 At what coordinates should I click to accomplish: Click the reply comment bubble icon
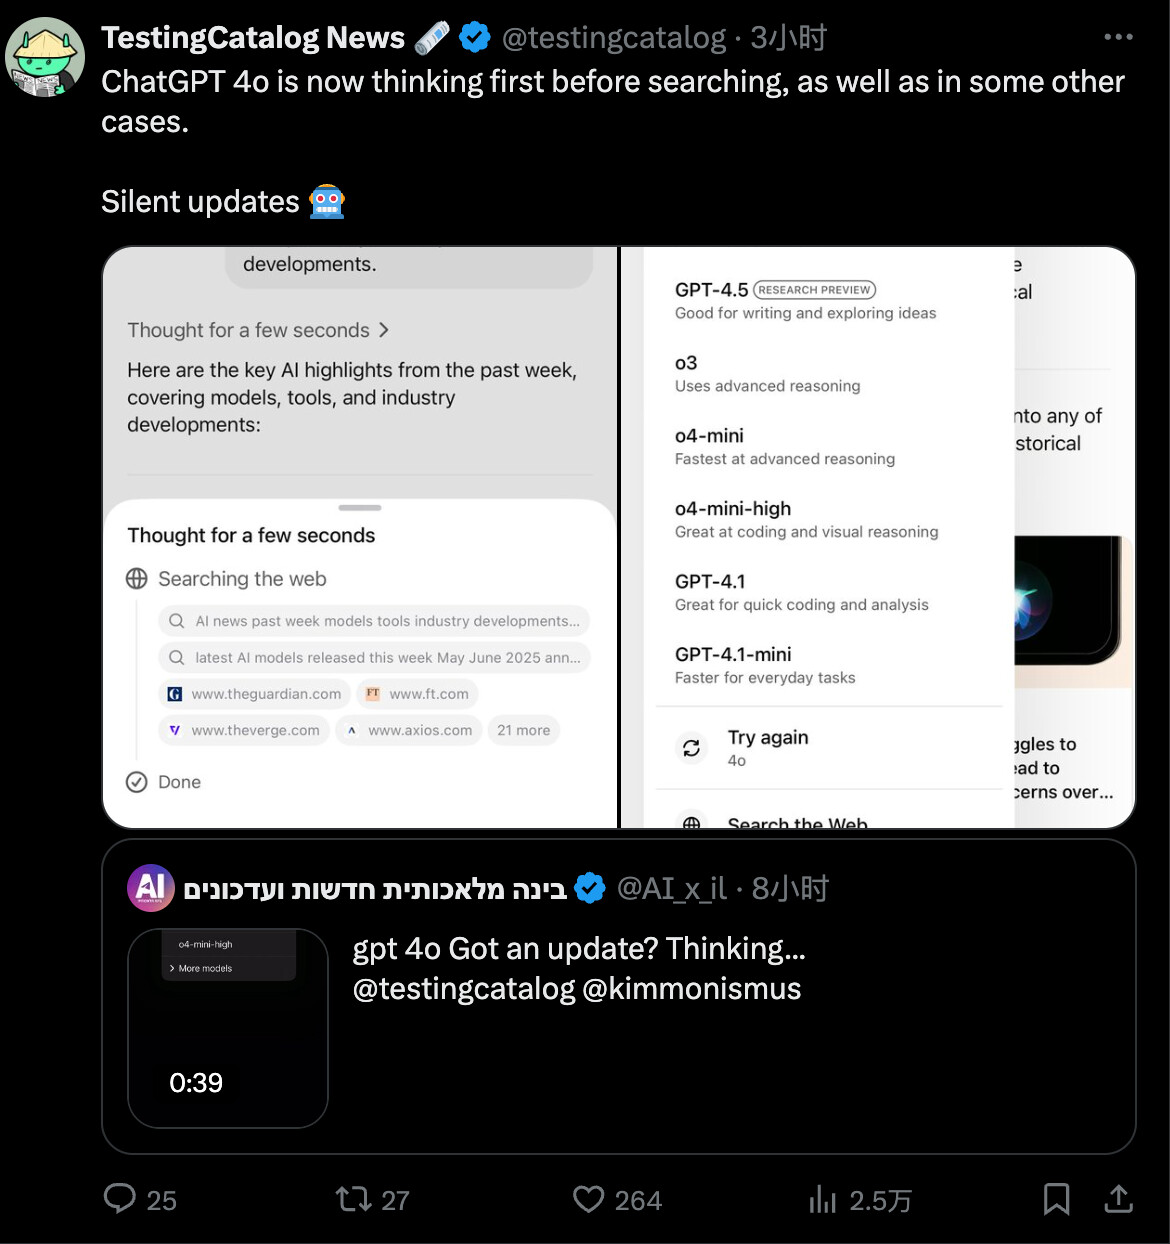point(120,1198)
